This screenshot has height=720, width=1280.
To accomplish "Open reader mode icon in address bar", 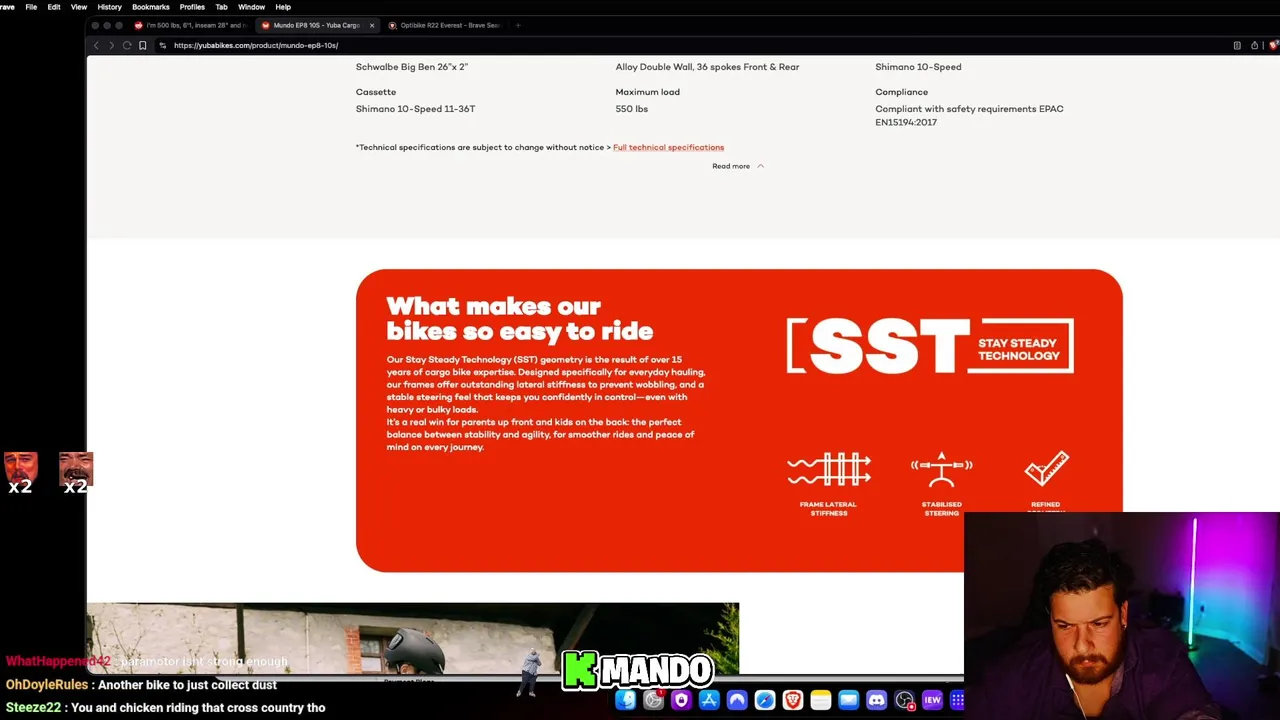I will (1237, 45).
